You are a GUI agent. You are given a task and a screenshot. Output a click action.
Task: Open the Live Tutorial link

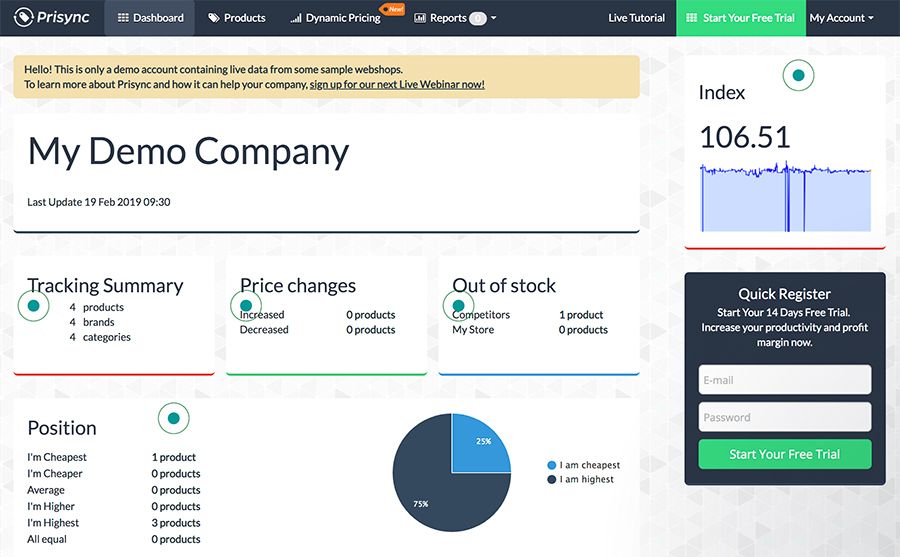pyautogui.click(x=637, y=18)
